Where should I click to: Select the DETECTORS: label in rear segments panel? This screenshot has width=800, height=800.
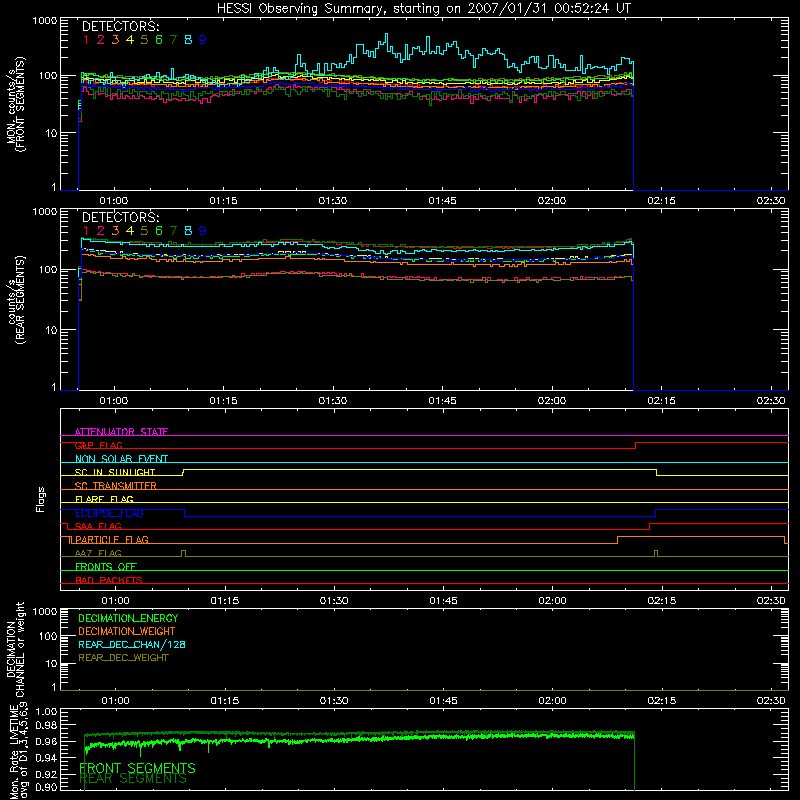120,217
